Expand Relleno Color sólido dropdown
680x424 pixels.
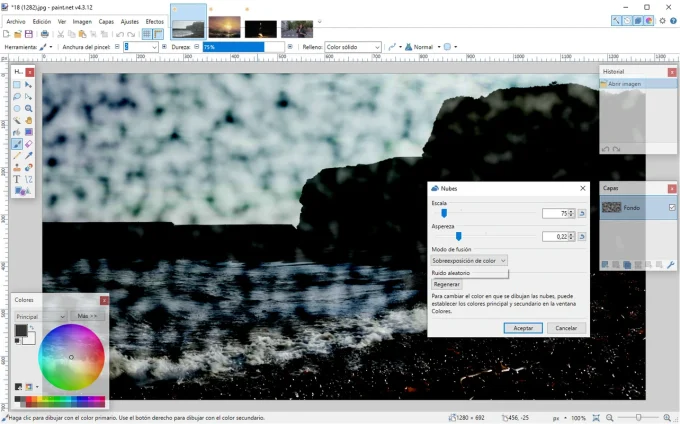(x=353, y=47)
